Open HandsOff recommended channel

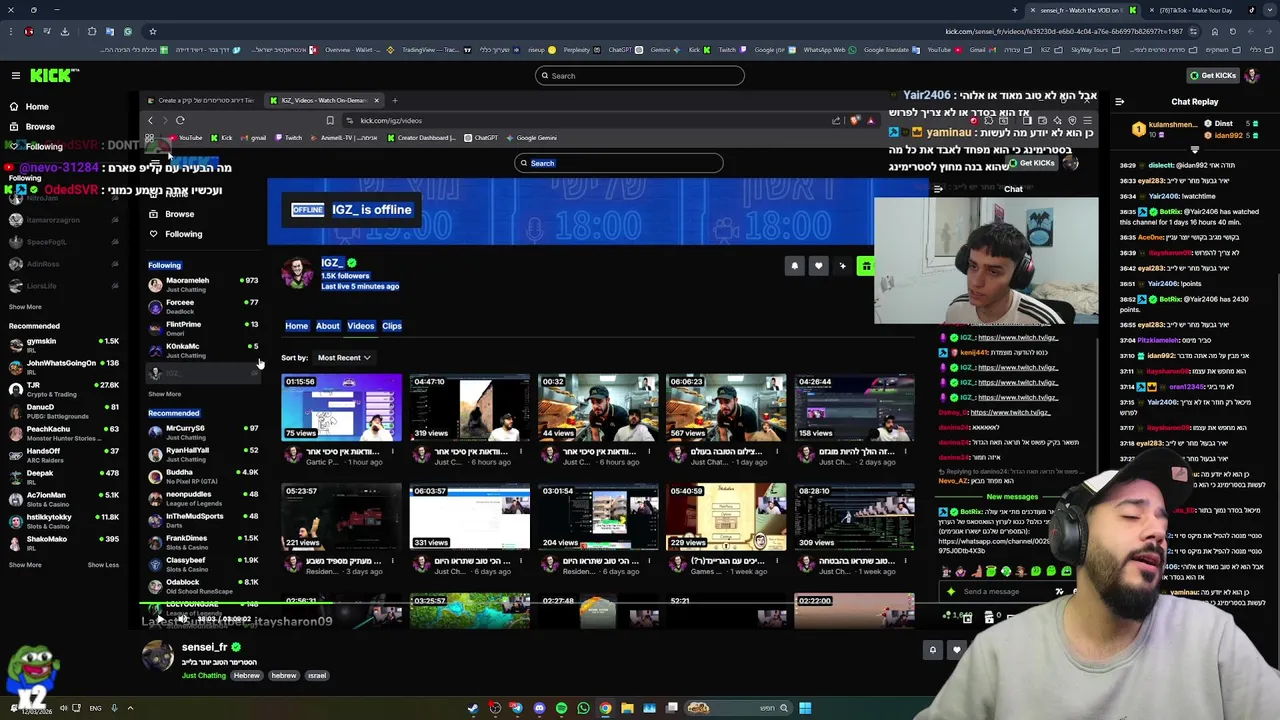(63, 455)
